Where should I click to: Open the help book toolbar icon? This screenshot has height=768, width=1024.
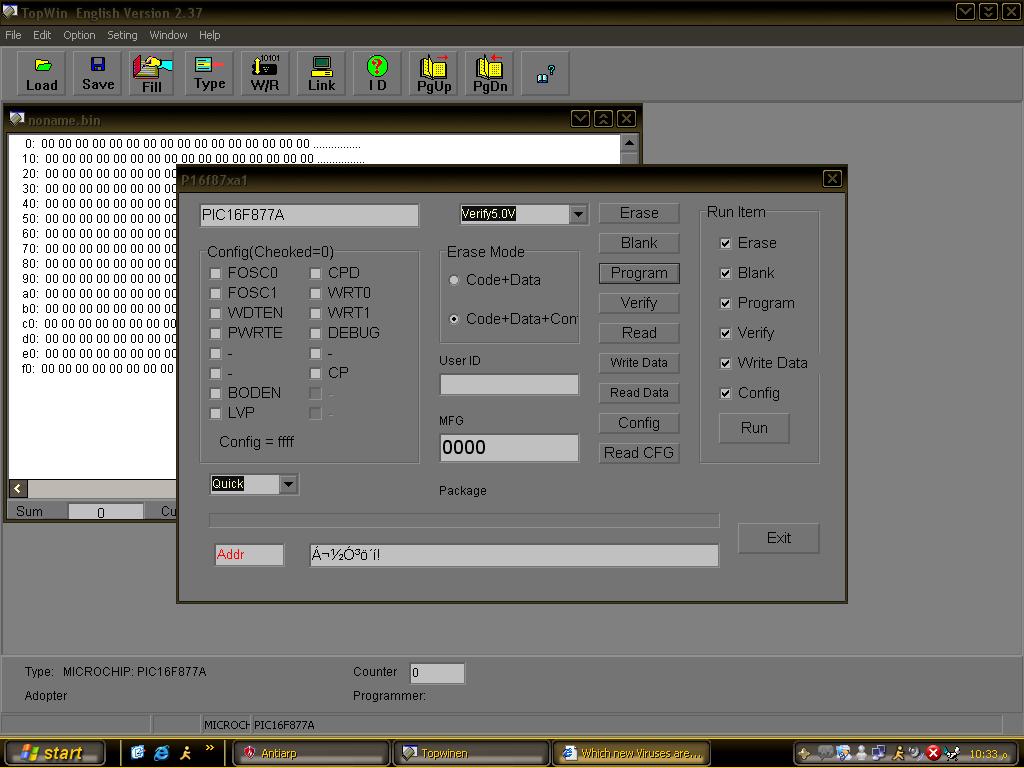pyautogui.click(x=545, y=74)
